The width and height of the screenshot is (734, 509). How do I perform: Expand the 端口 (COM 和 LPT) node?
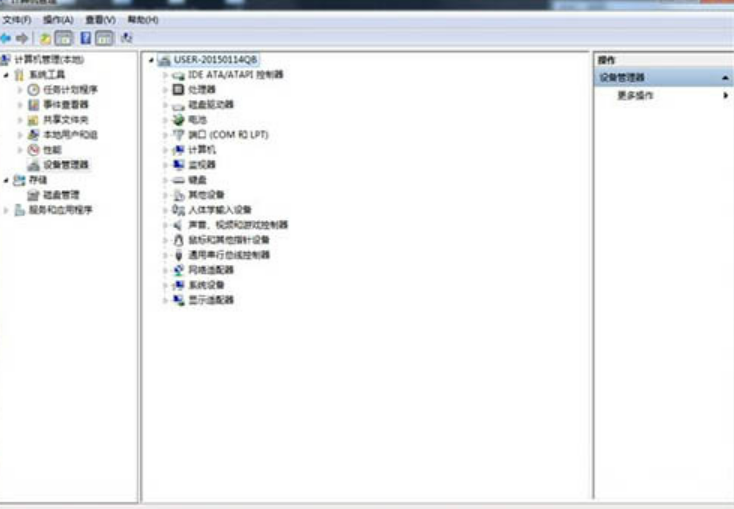click(x=165, y=135)
